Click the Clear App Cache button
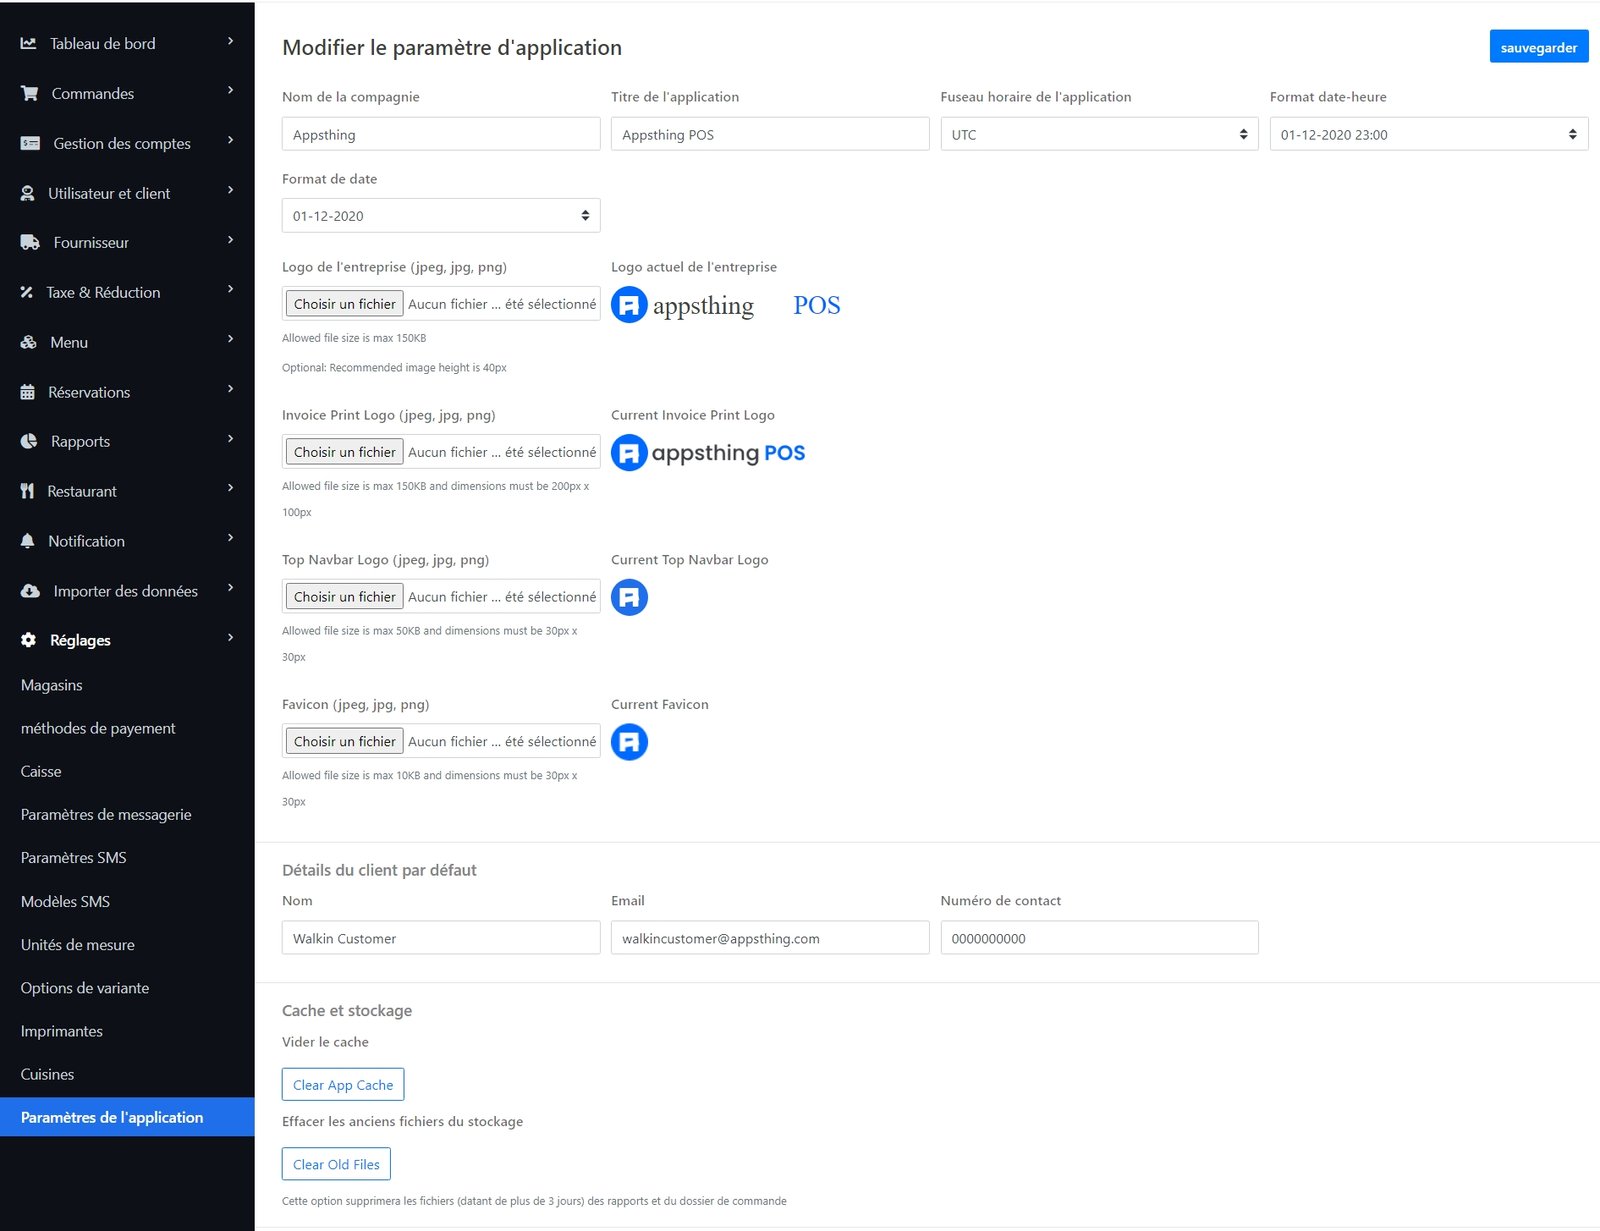The image size is (1600, 1231). point(343,1085)
